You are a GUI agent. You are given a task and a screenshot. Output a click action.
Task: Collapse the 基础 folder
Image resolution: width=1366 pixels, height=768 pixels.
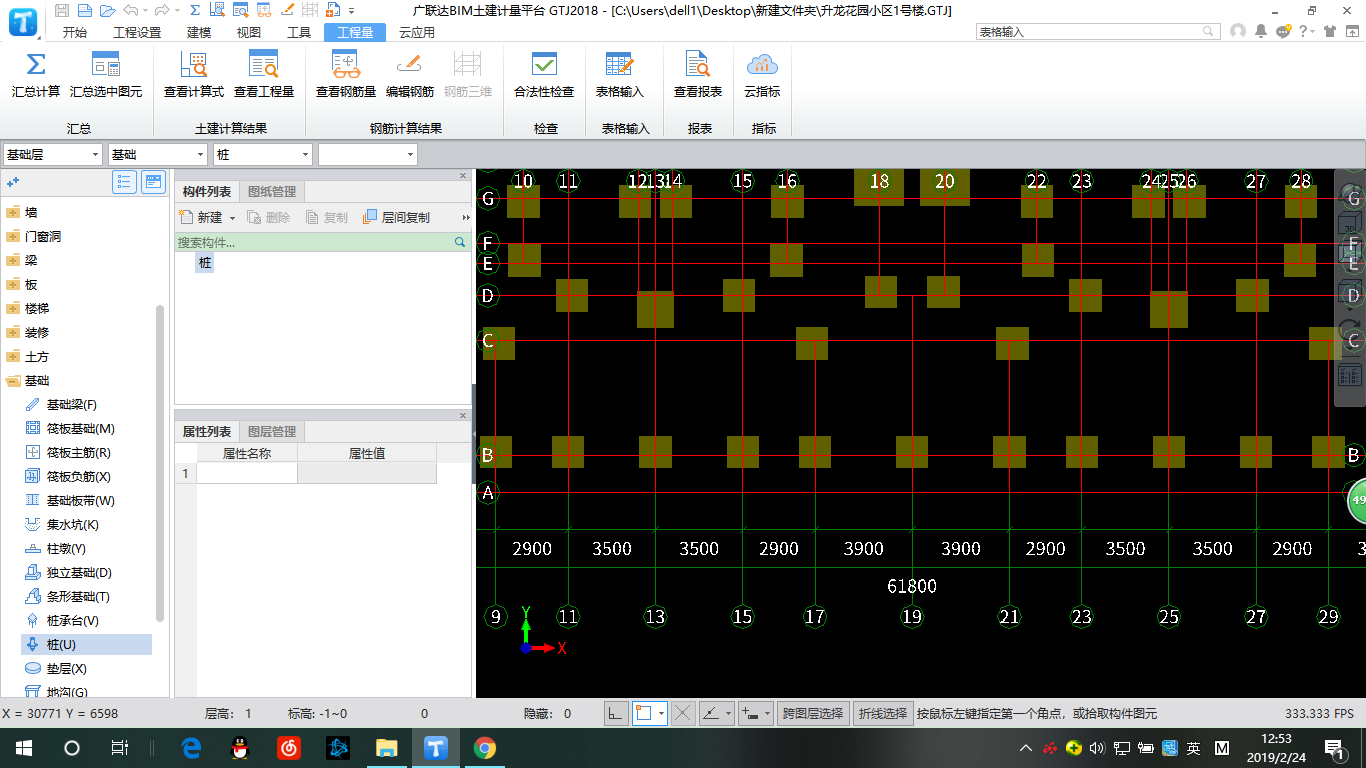(13, 381)
